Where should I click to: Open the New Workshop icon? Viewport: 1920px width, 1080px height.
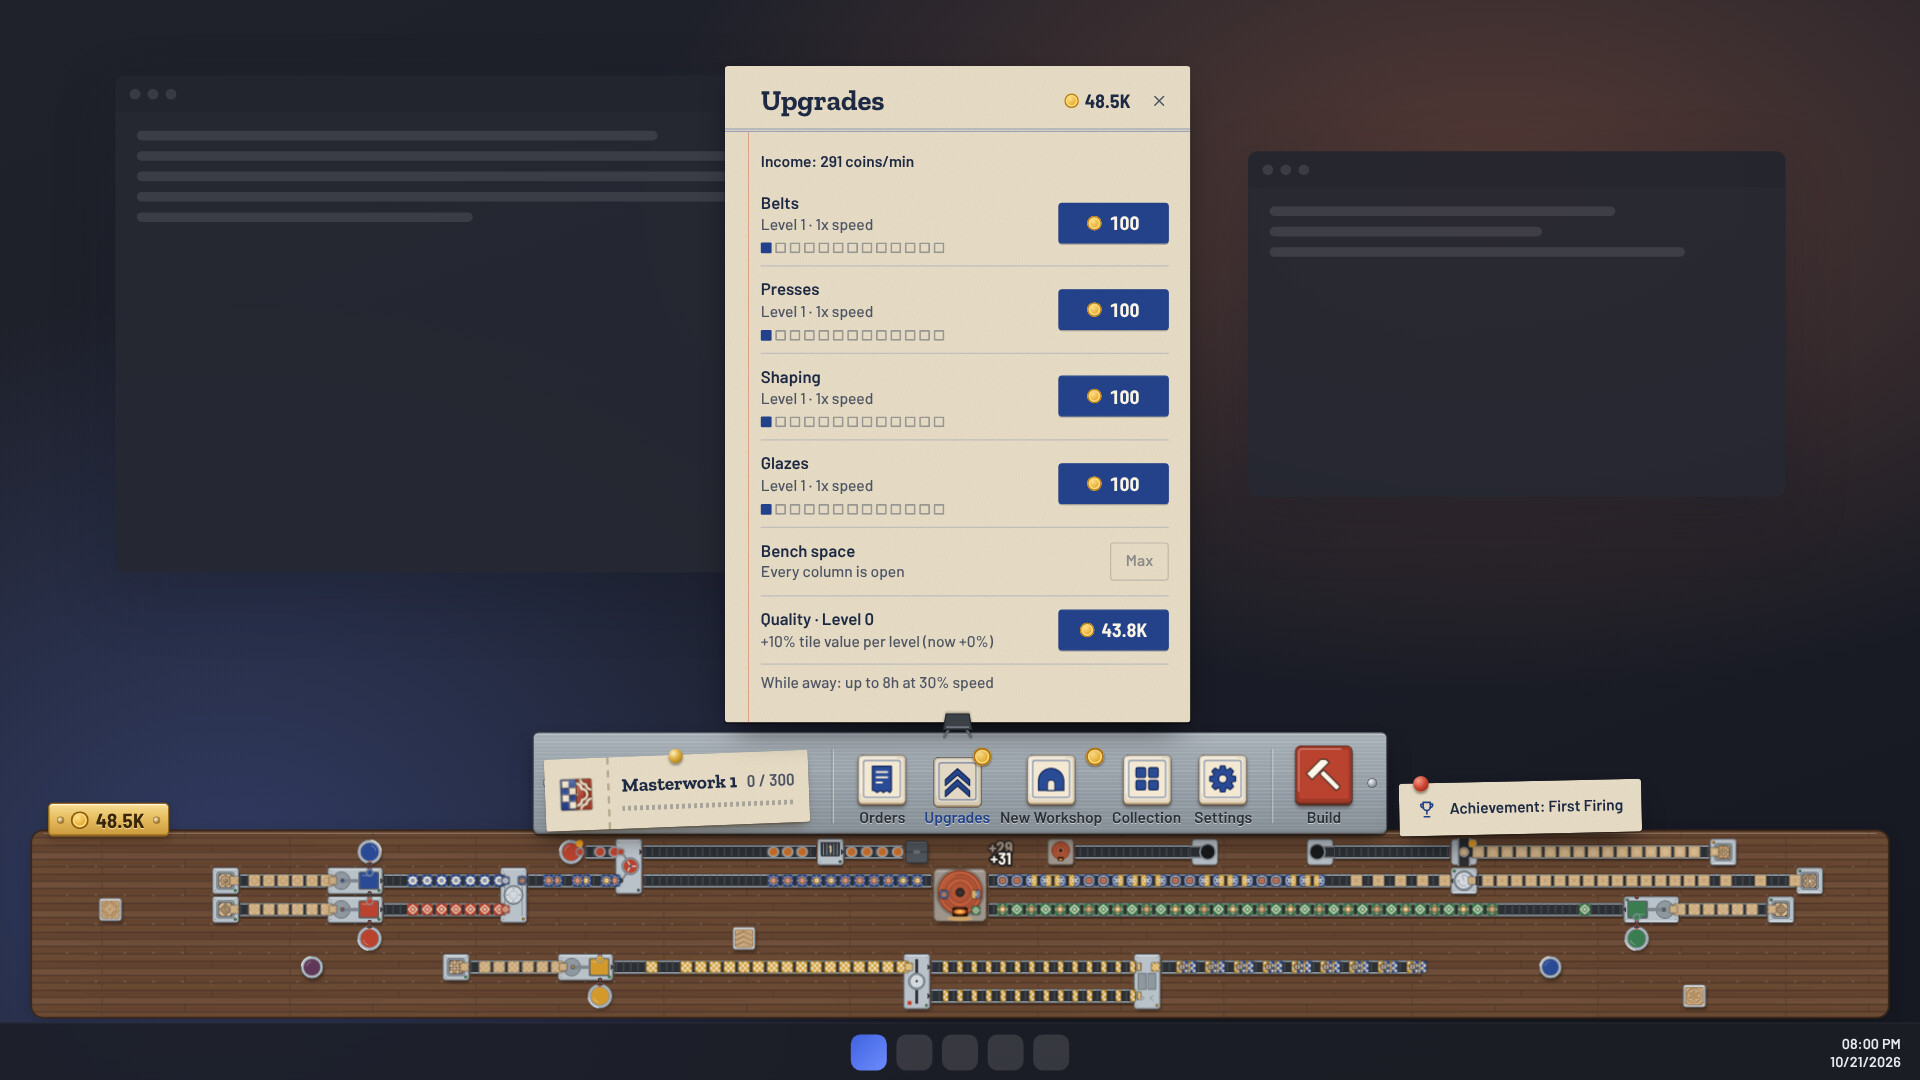pos(1050,780)
